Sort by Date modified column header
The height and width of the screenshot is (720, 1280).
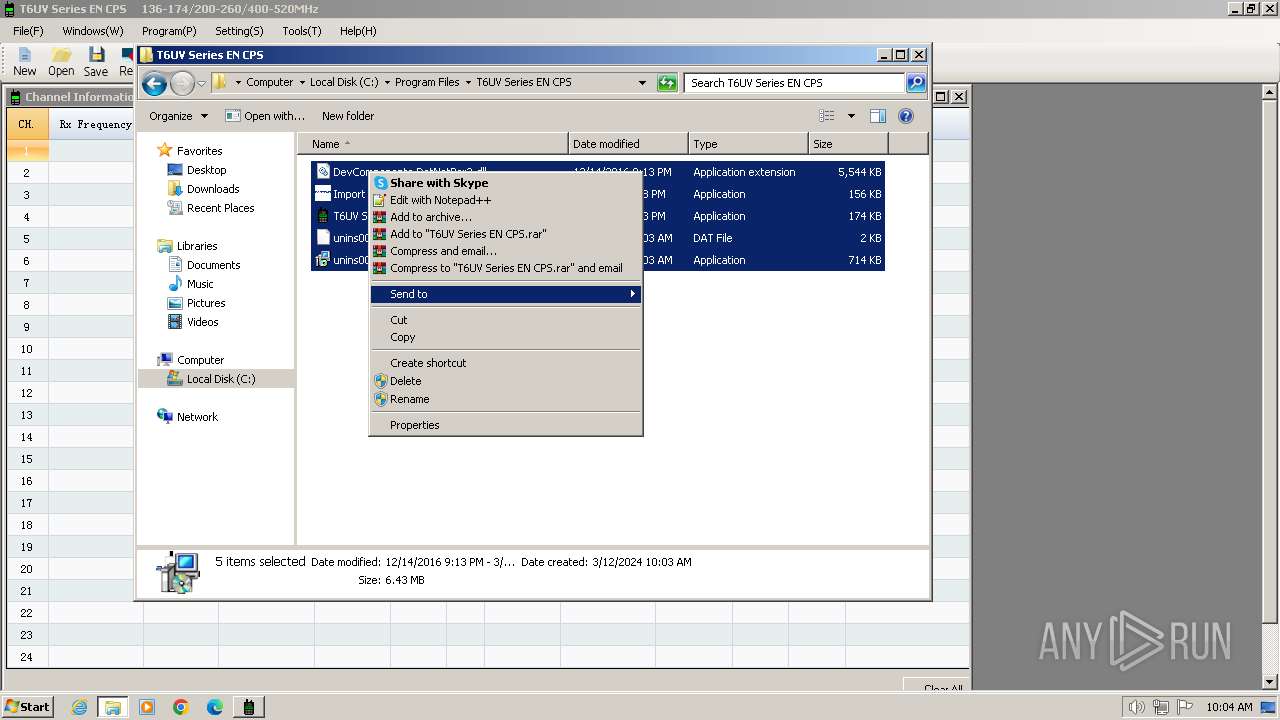click(628, 144)
